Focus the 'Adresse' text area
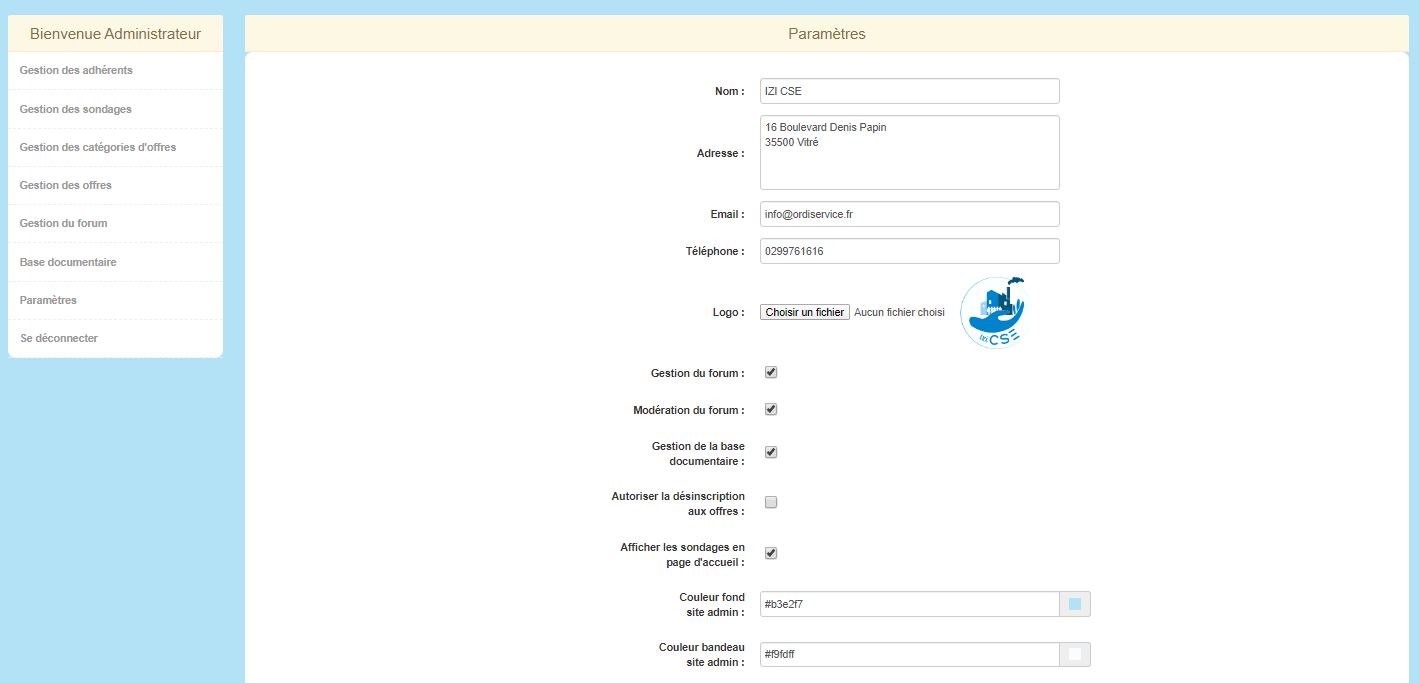The height and width of the screenshot is (683, 1419). 909,152
